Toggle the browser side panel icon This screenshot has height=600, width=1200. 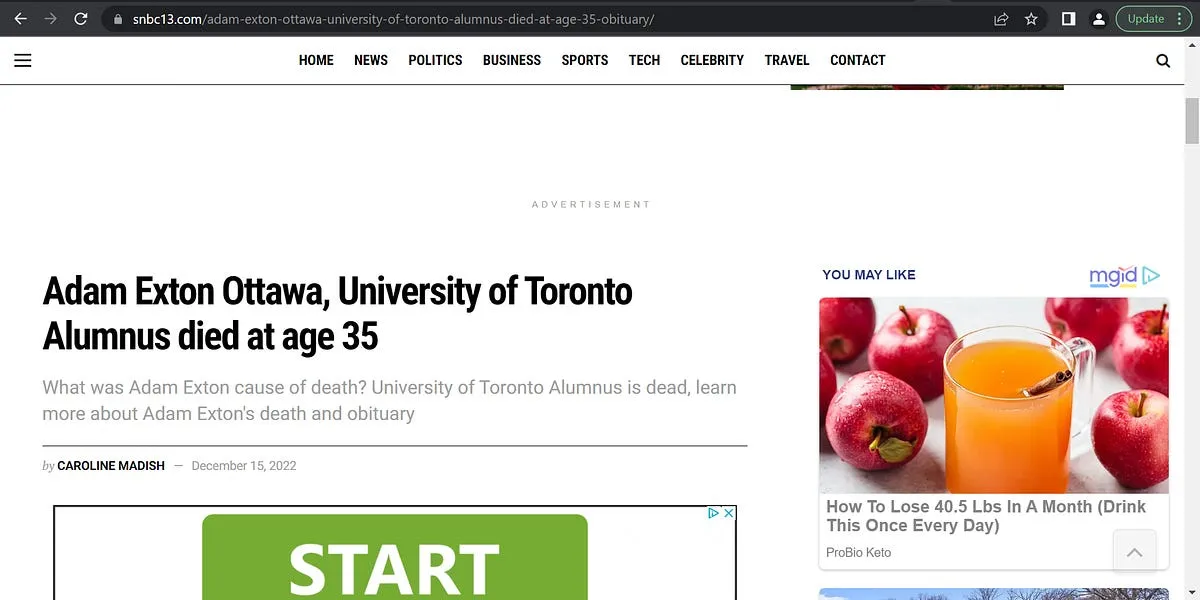click(x=1068, y=19)
